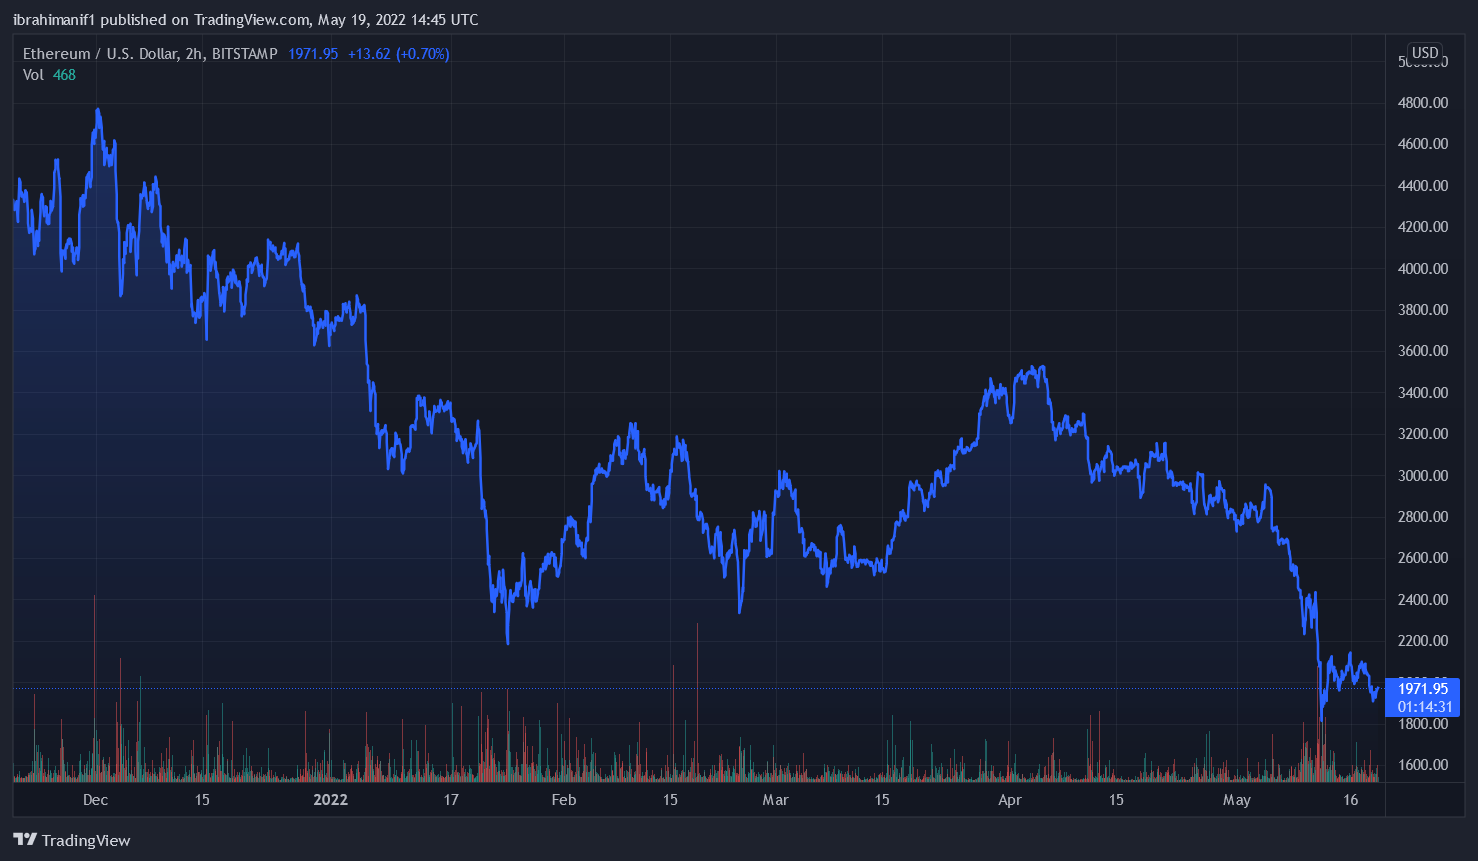
Task: Click the 01:14:31 candle countdown timer
Action: (1424, 707)
